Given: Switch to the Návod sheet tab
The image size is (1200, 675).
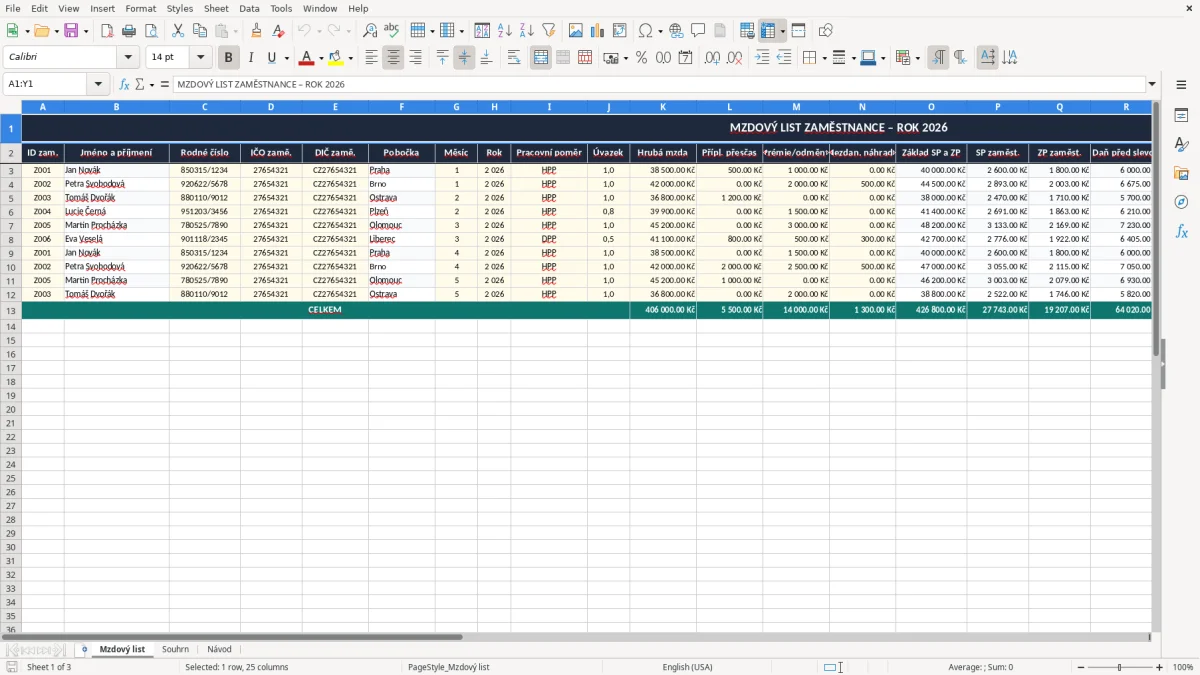Looking at the screenshot, I should pos(219,650).
